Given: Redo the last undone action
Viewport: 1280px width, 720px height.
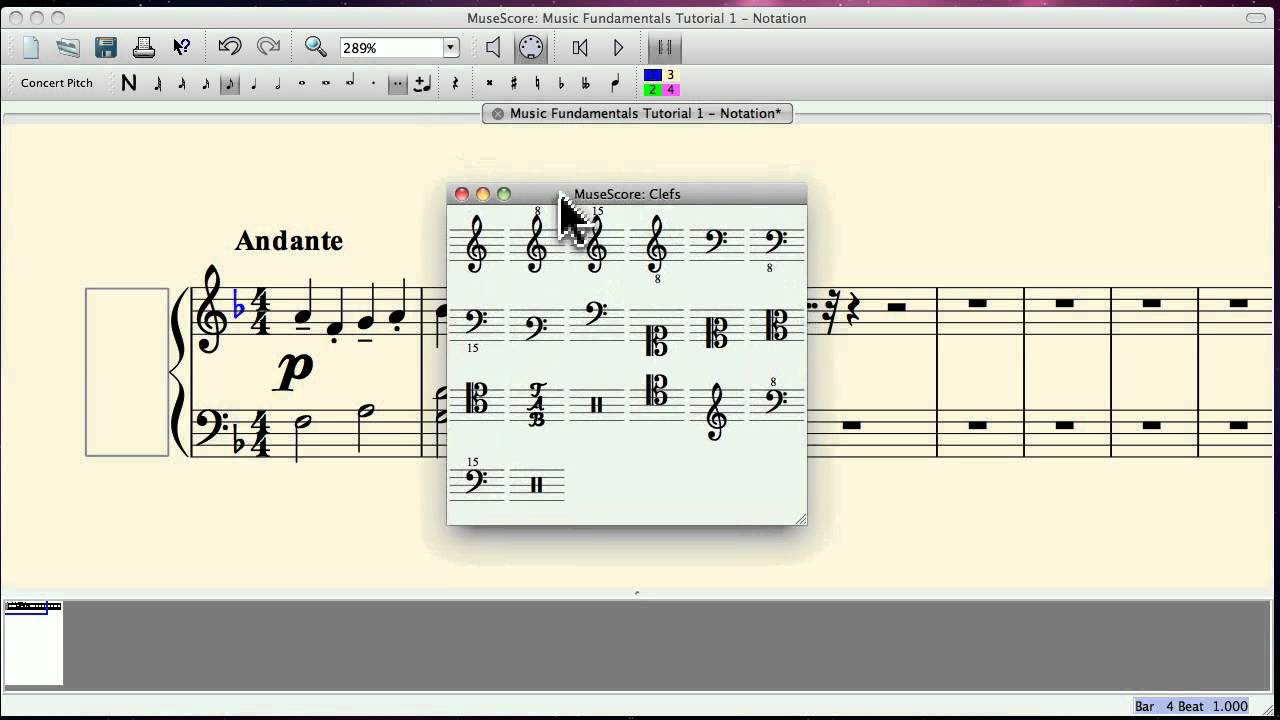Looking at the screenshot, I should 268,47.
